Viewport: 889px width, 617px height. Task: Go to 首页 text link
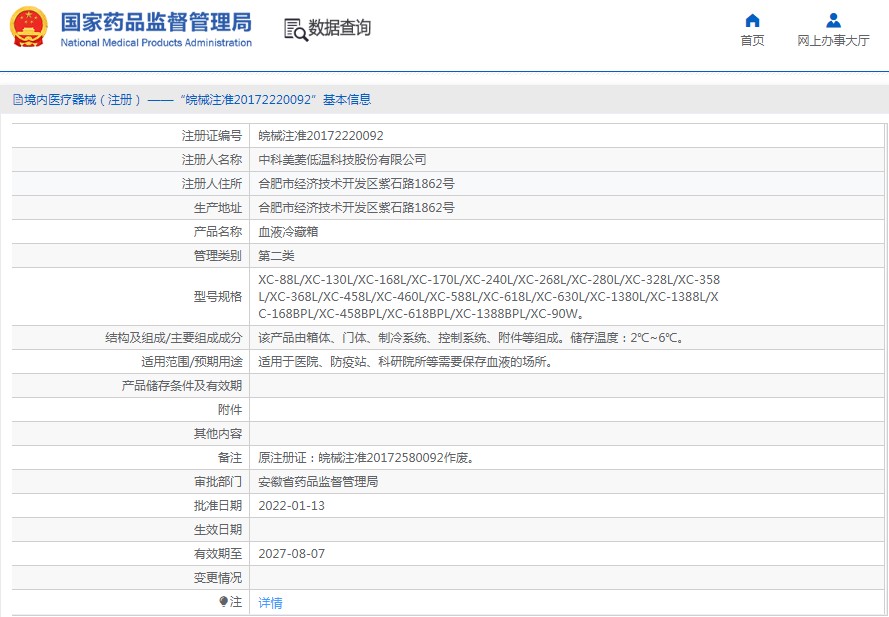point(752,40)
